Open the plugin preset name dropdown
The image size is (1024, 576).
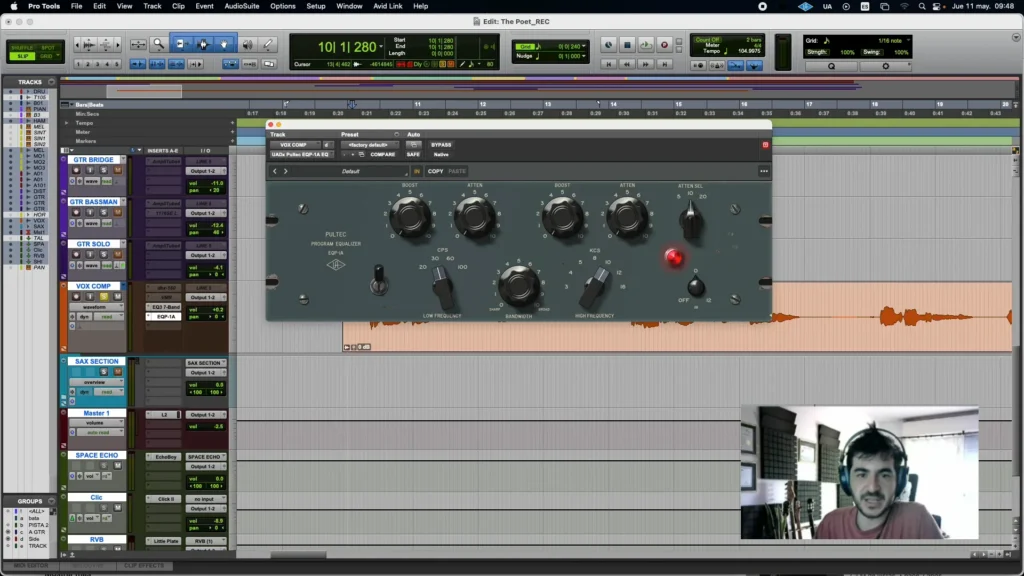pyautogui.click(x=350, y=171)
